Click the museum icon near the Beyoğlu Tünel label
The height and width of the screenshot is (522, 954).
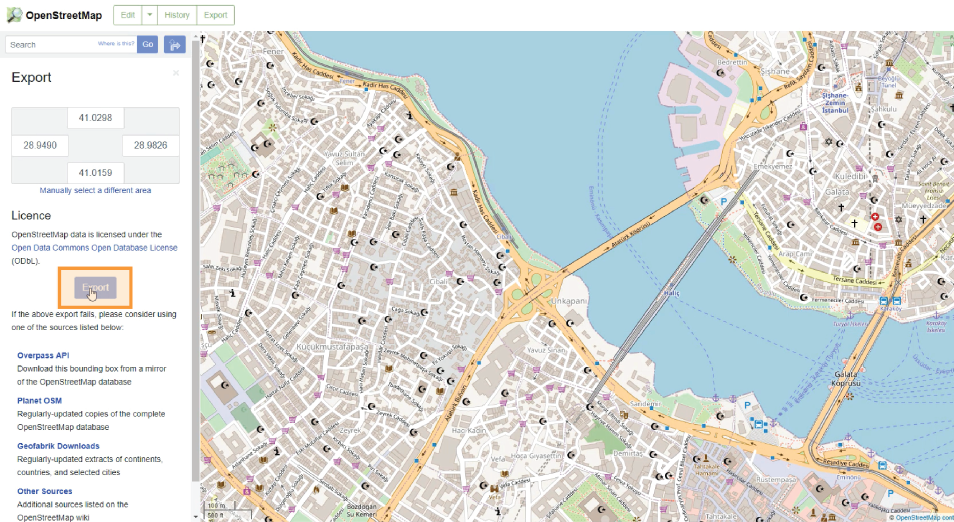[x=889, y=63]
